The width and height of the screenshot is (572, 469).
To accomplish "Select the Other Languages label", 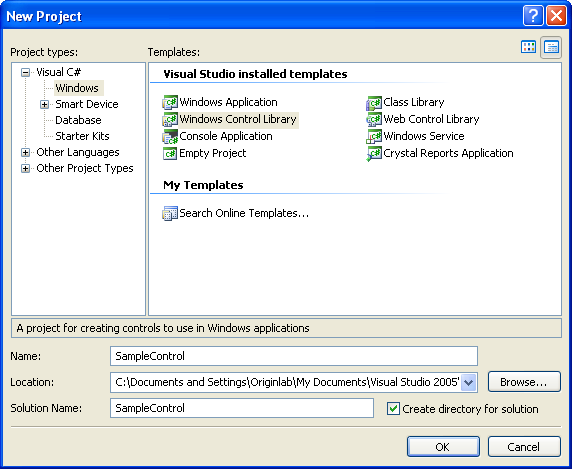I will coord(78,152).
